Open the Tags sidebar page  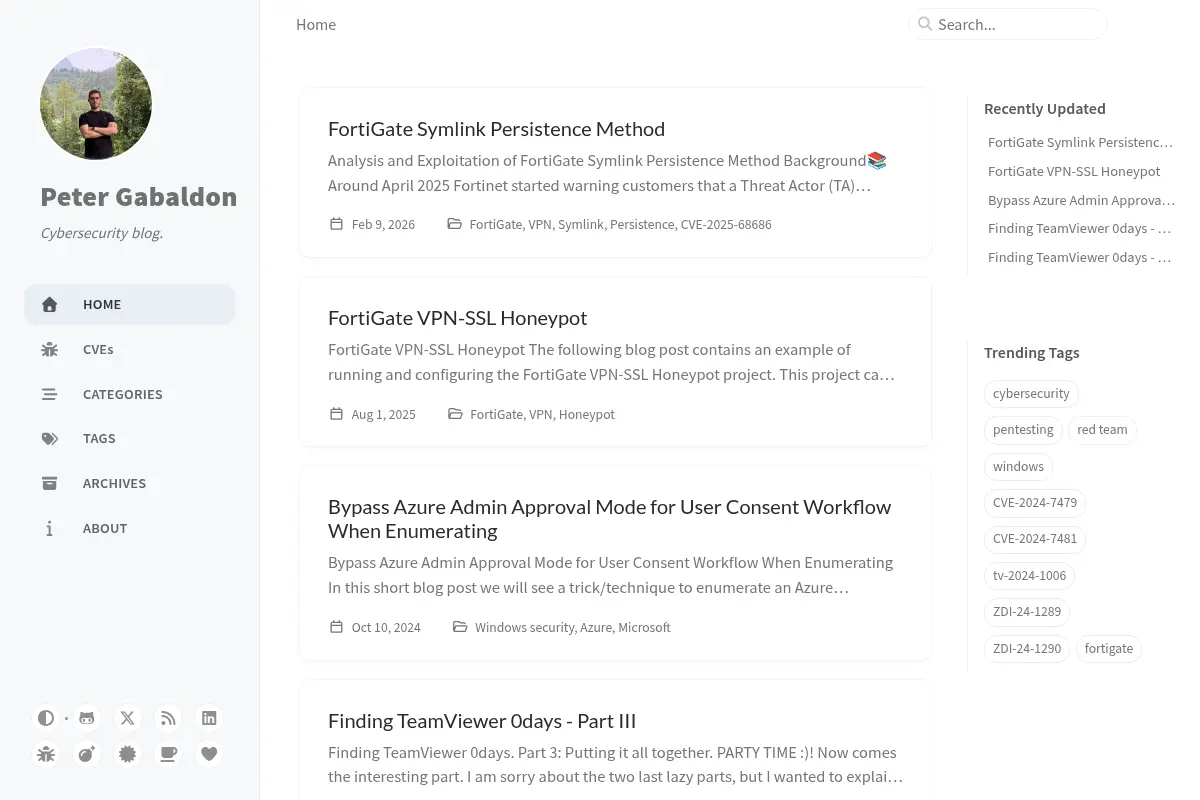(x=130, y=438)
